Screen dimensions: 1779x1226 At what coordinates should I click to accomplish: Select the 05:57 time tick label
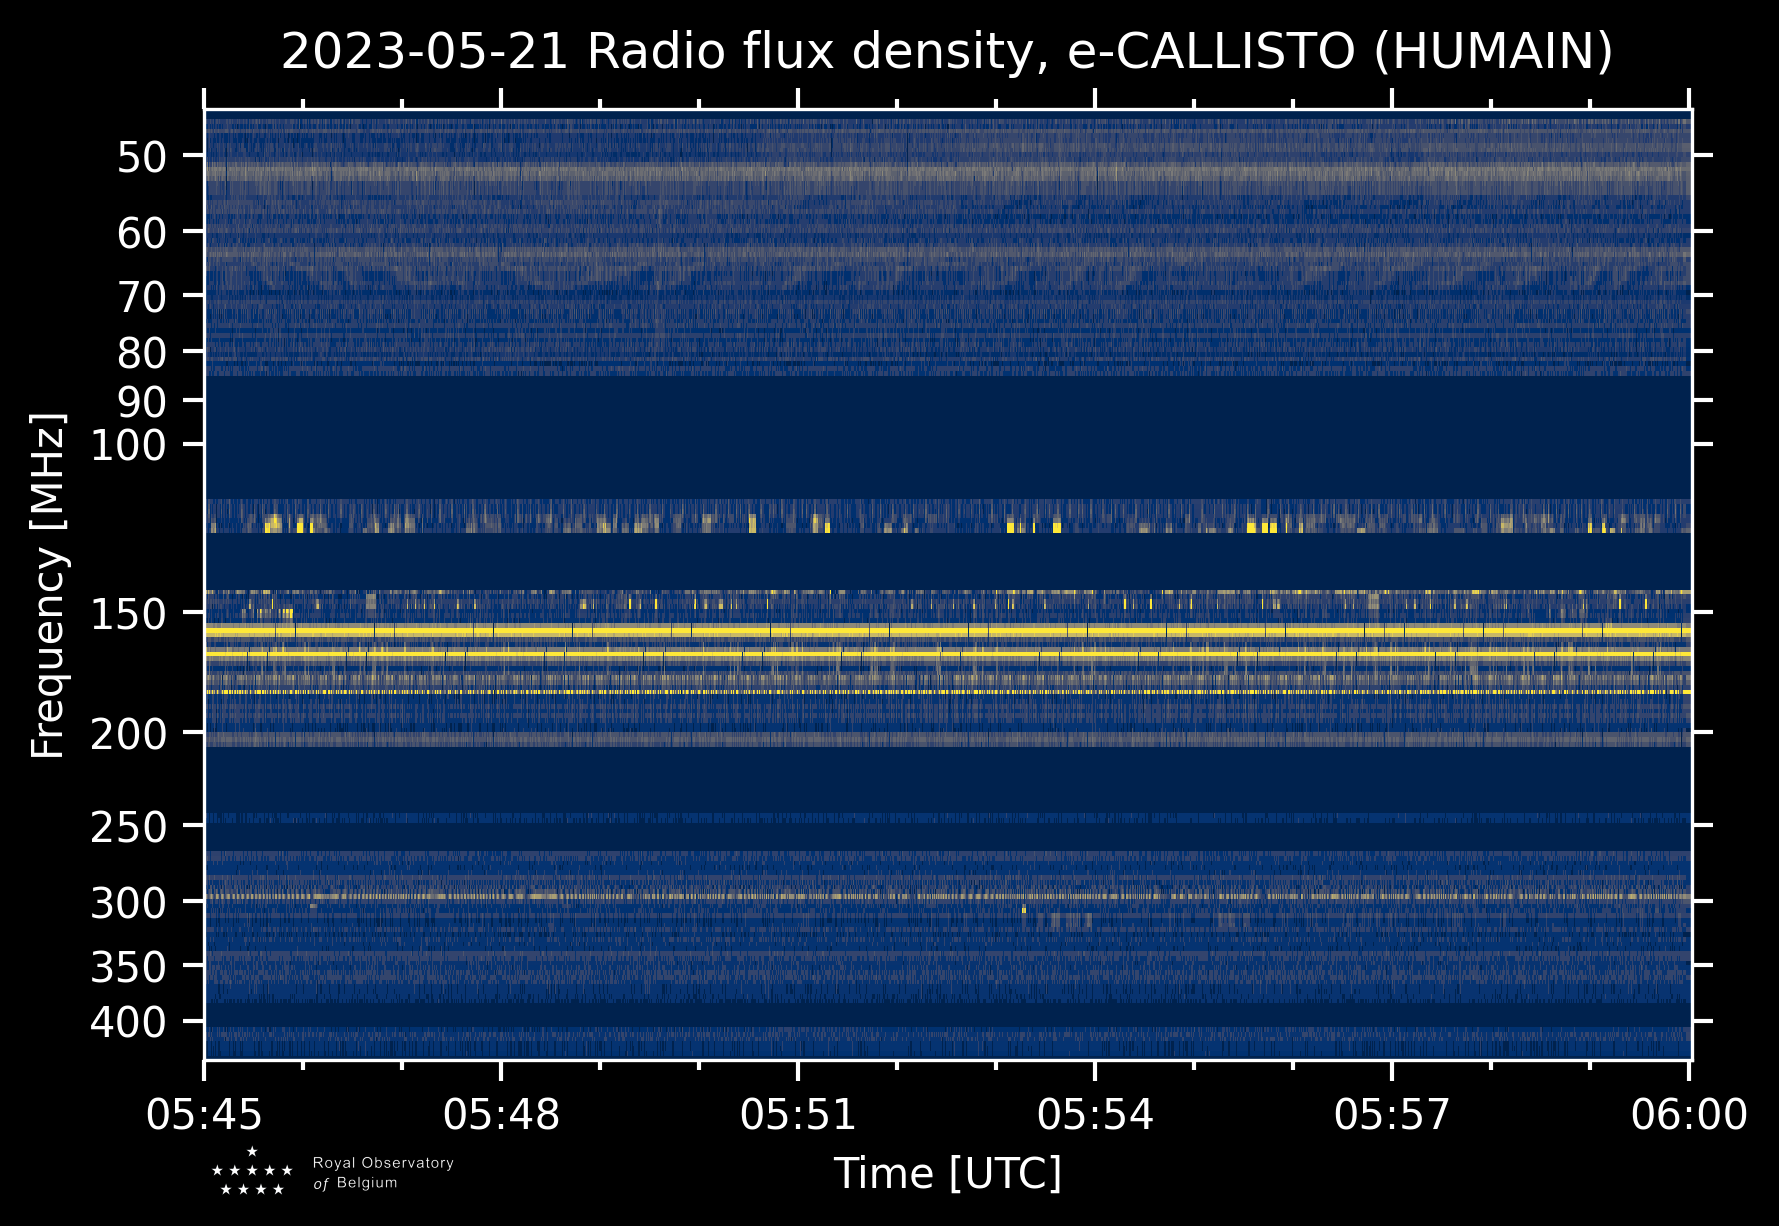point(1391,1114)
